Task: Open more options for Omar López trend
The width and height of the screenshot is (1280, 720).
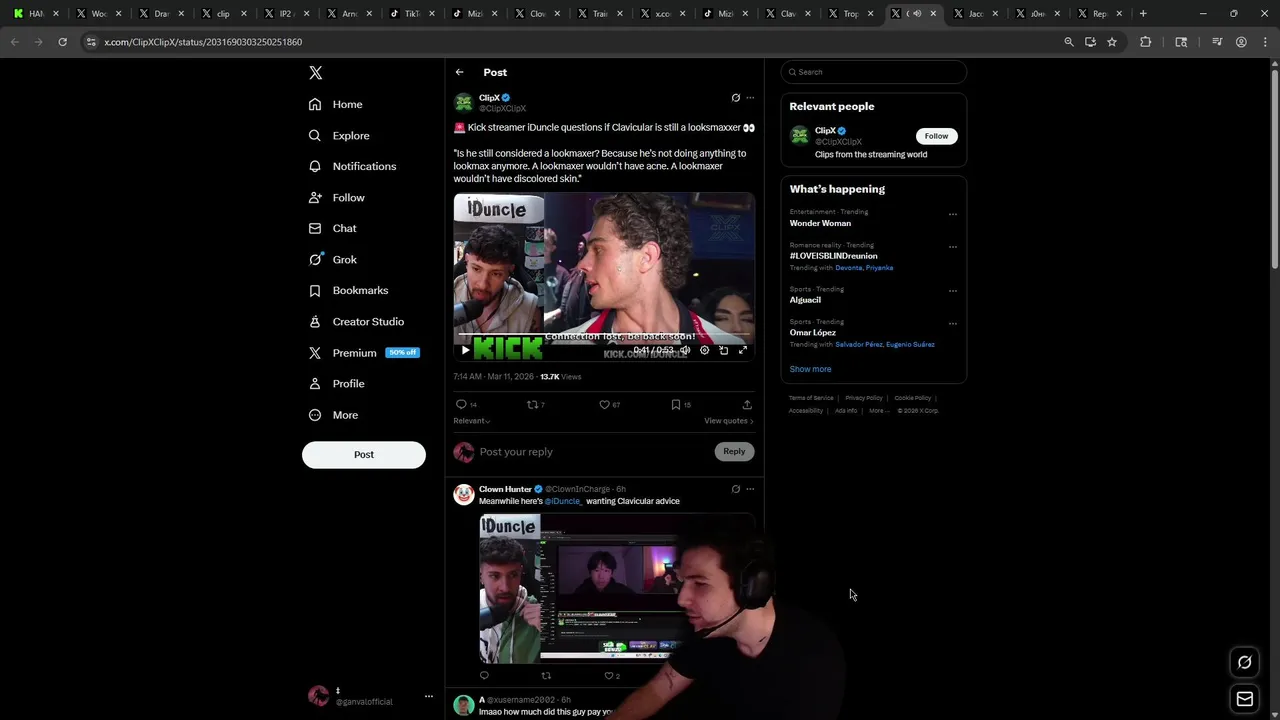Action: click(952, 324)
